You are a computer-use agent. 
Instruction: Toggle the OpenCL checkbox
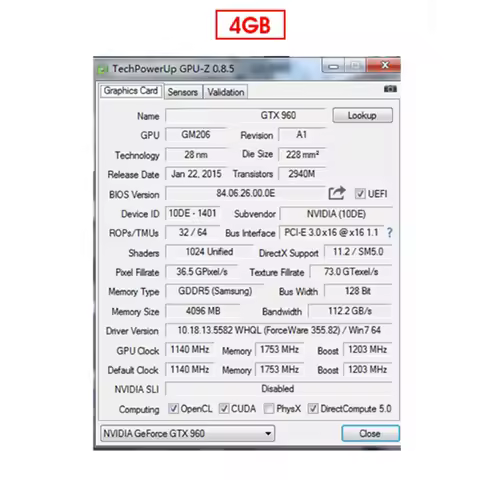[173, 408]
